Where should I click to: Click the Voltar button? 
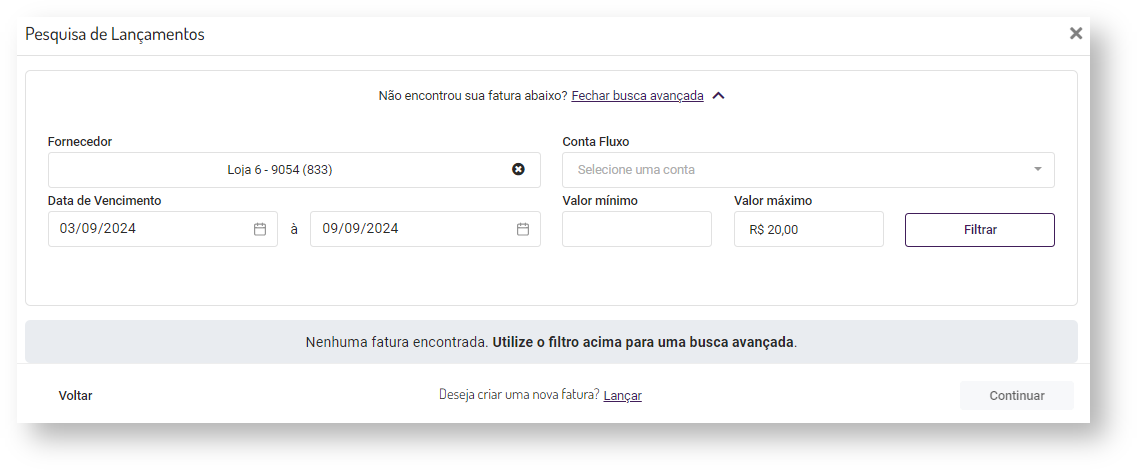pyautogui.click(x=75, y=396)
